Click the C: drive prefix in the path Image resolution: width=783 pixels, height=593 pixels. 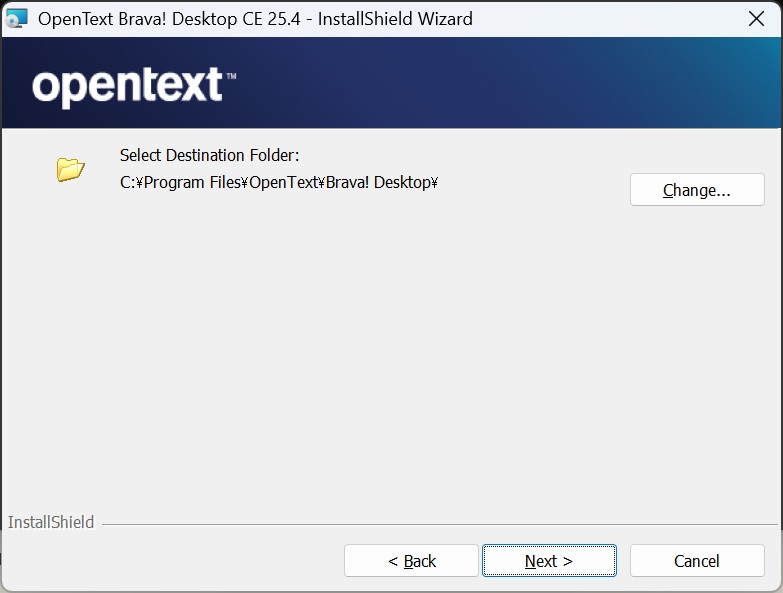(127, 182)
